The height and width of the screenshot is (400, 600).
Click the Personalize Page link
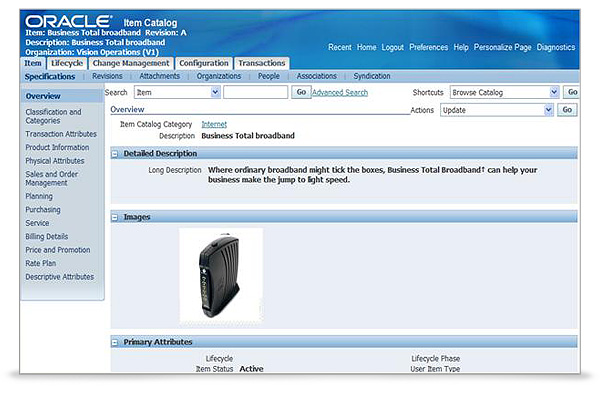502,47
